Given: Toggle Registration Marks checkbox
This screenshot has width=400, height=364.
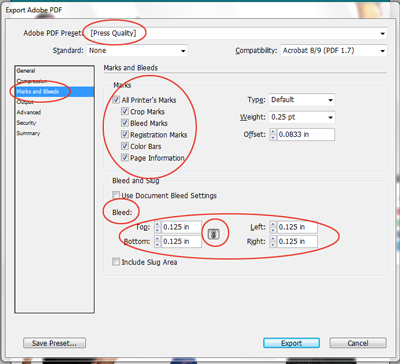Looking at the screenshot, I should point(125,135).
